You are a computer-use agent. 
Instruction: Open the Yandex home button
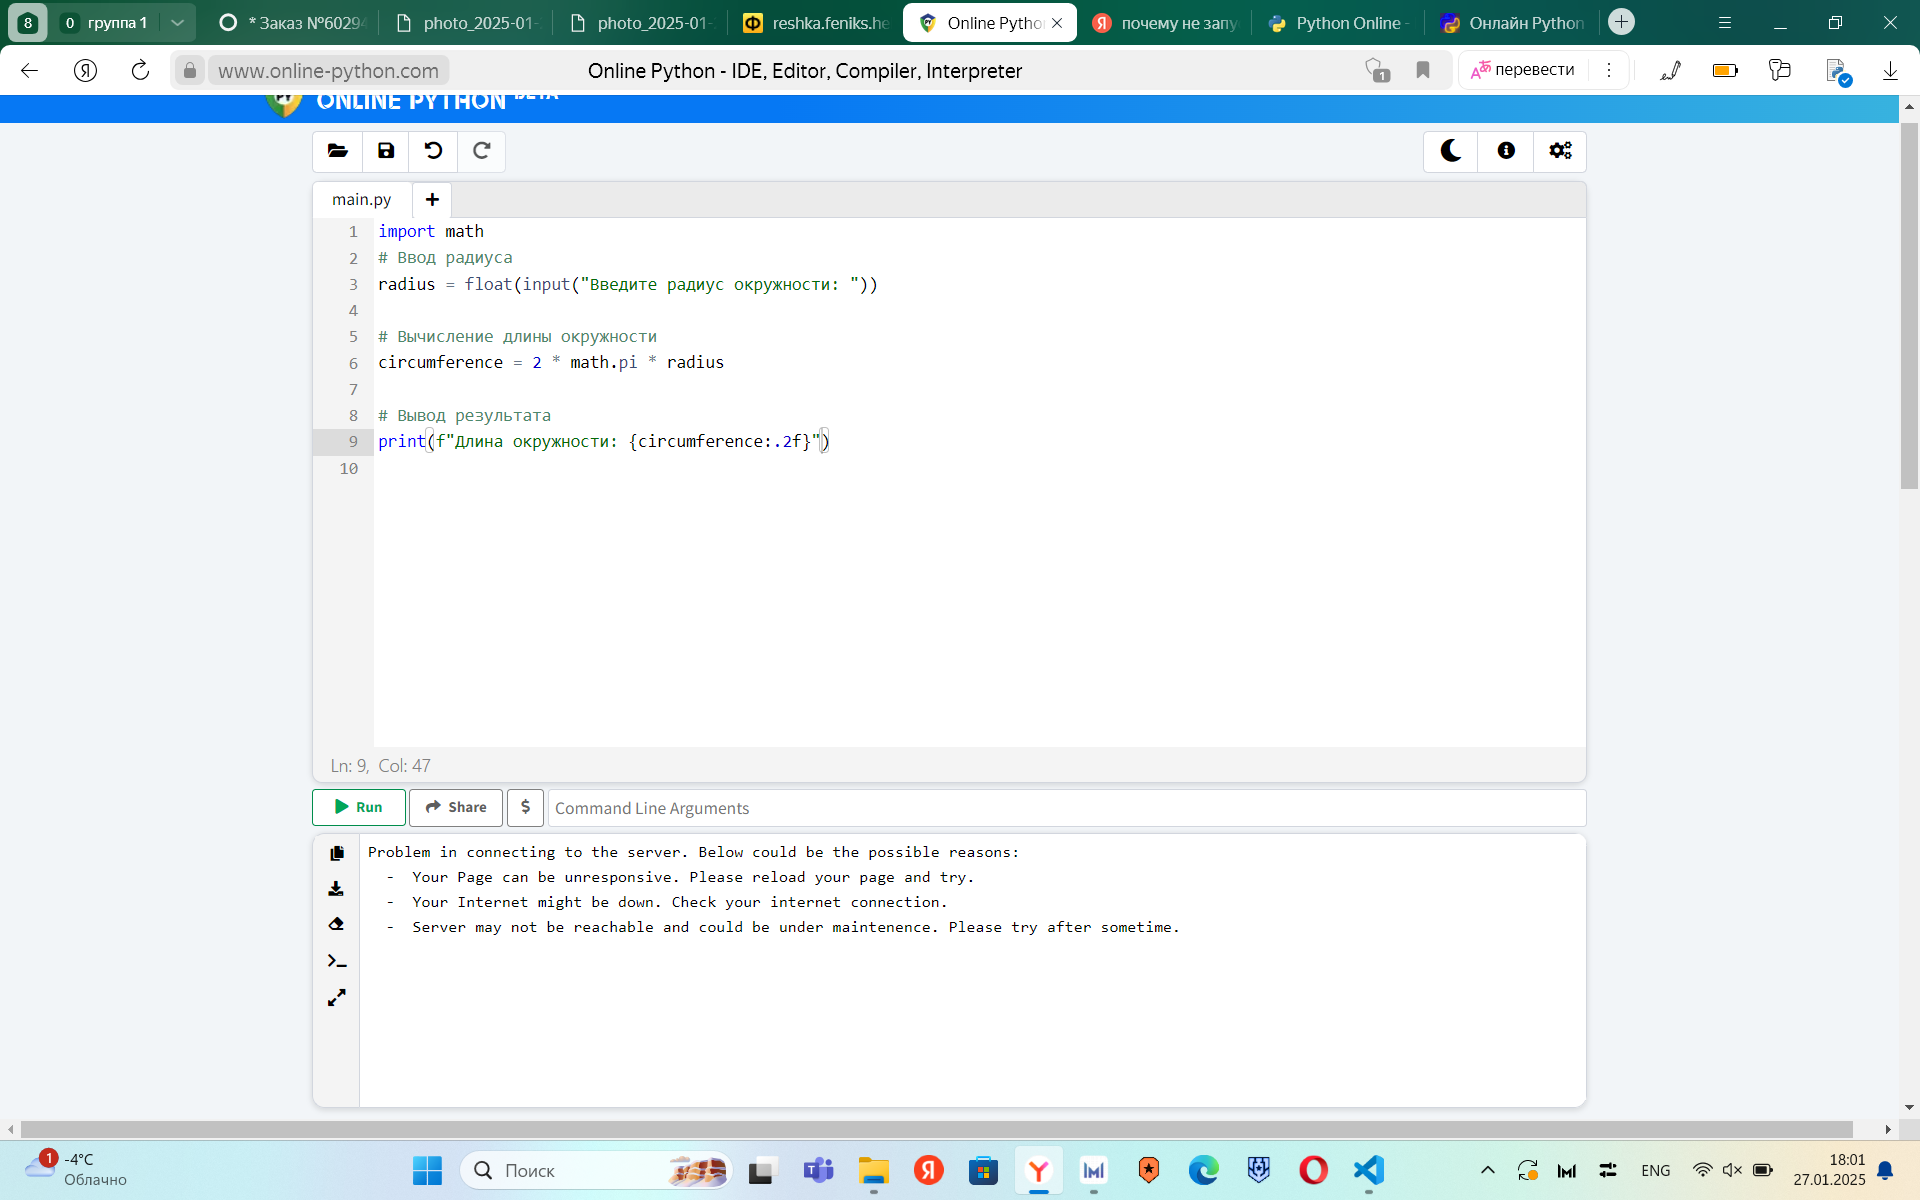tap(86, 70)
